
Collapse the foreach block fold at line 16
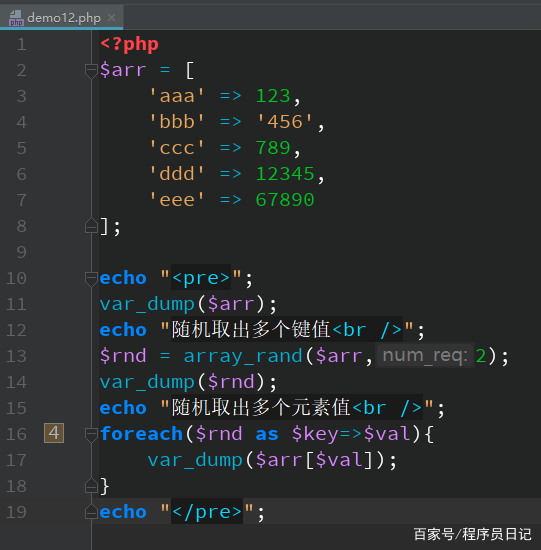91,435
